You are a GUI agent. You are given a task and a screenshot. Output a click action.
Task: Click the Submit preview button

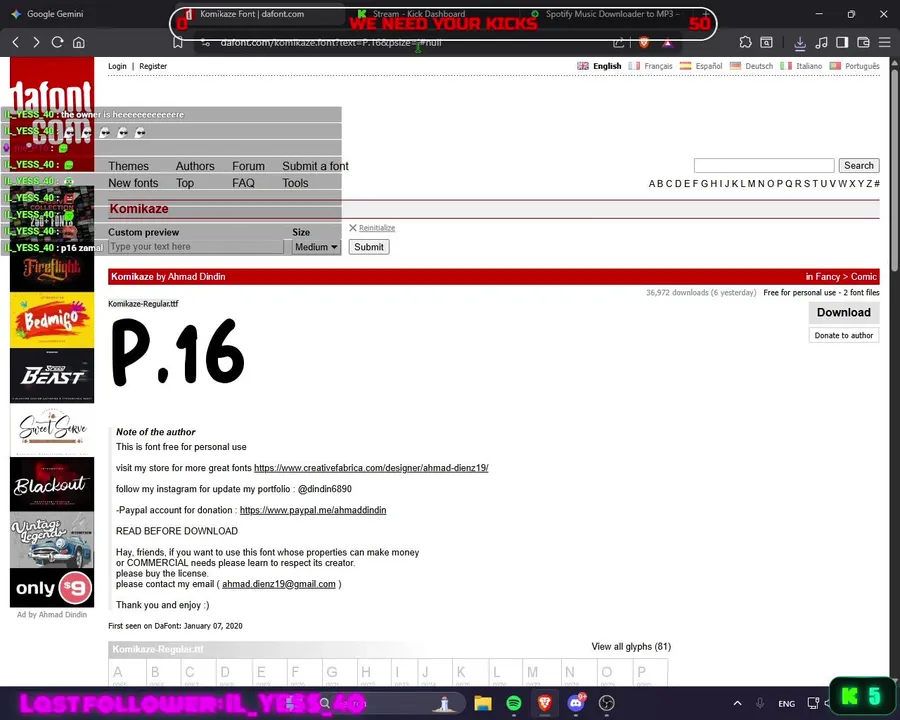(368, 247)
